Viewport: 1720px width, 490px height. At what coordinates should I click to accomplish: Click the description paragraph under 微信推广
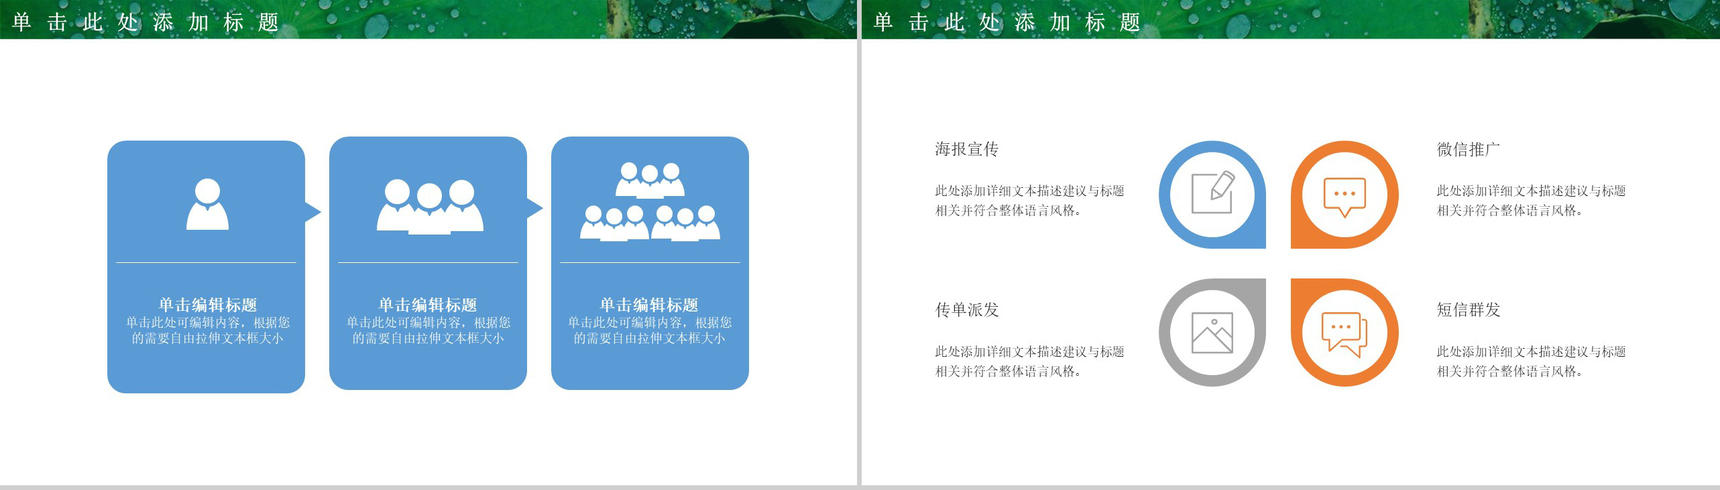click(1532, 201)
